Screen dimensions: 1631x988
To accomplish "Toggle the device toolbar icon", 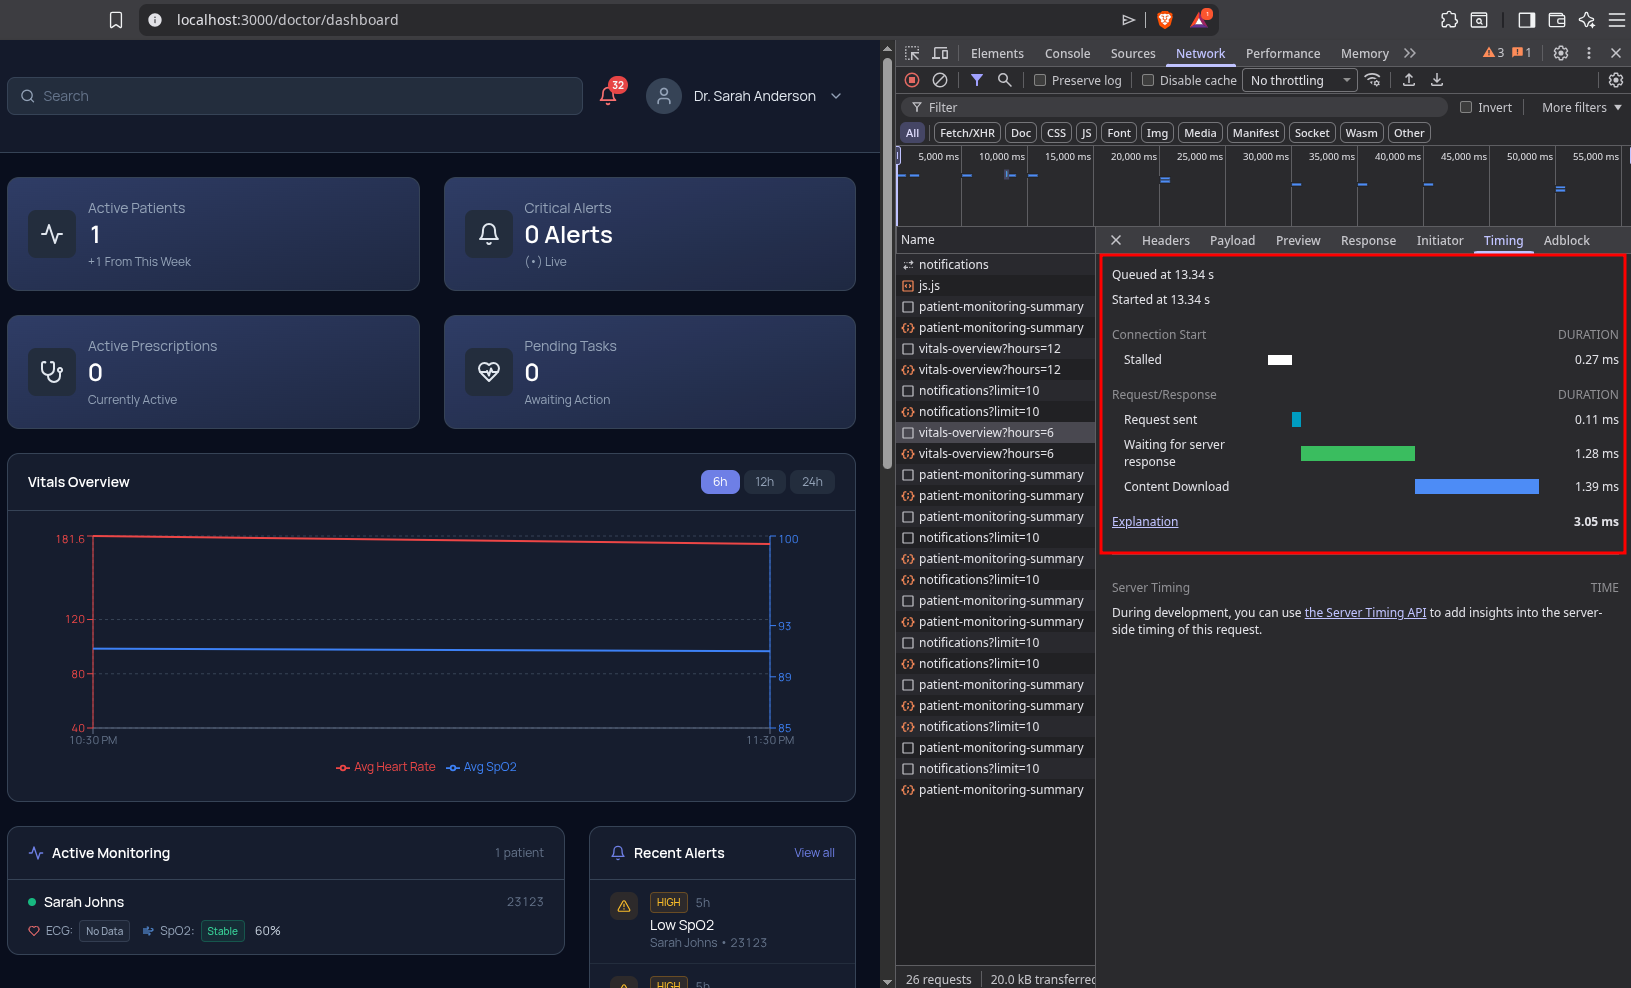I will pyautogui.click(x=940, y=53).
